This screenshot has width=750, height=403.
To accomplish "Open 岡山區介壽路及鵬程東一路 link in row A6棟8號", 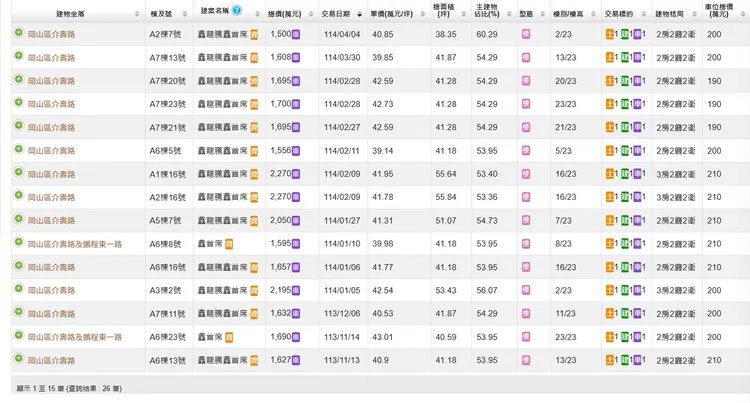I will pyautogui.click(x=75, y=244).
